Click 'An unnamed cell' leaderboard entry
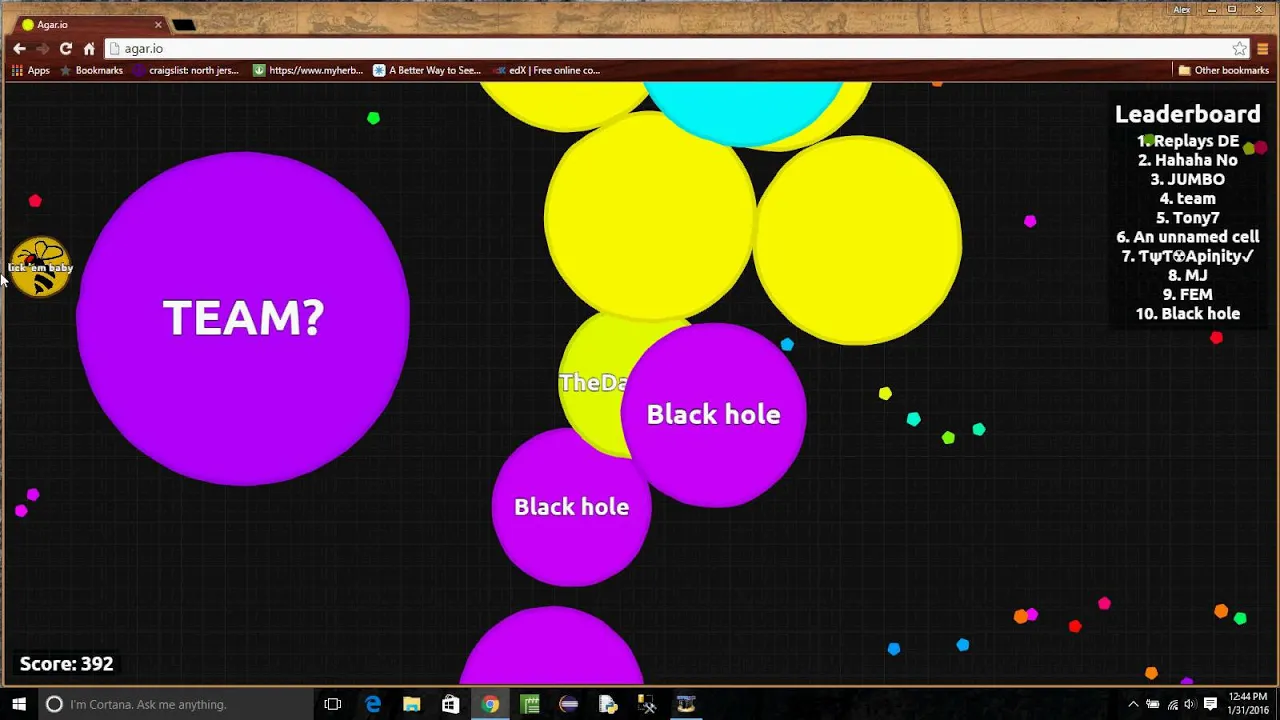 (x=1188, y=237)
